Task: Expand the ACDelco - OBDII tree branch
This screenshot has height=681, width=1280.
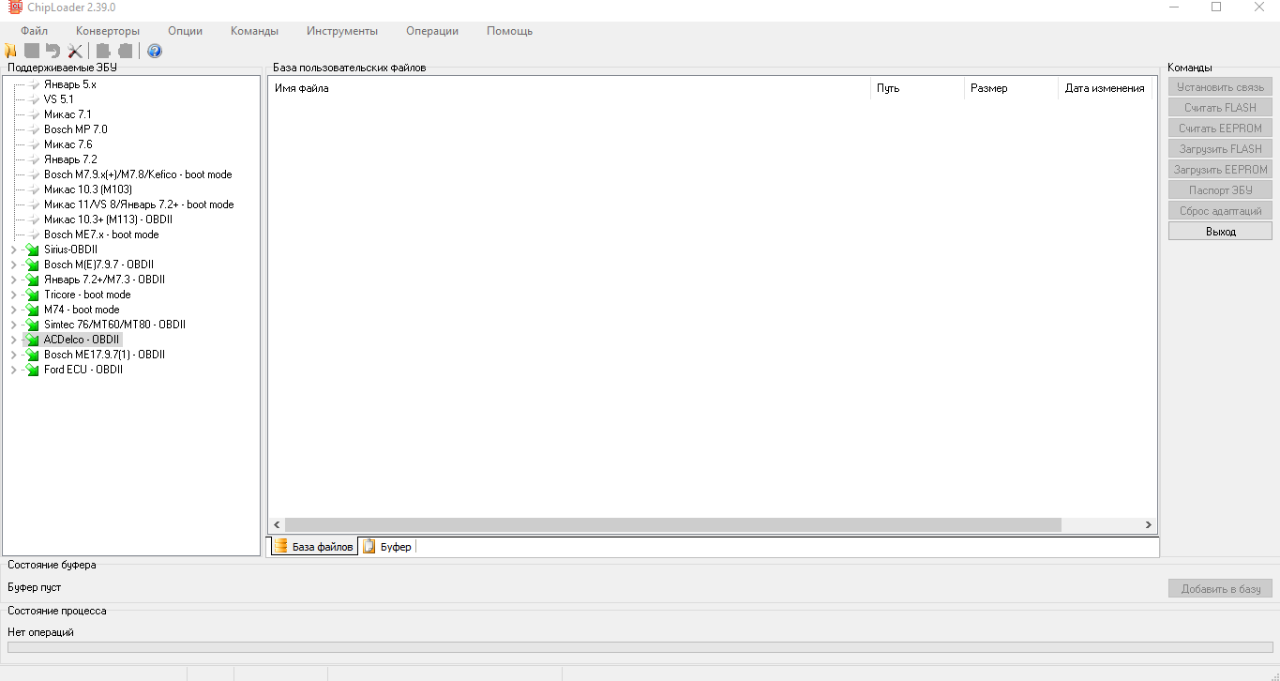Action: (x=13, y=340)
